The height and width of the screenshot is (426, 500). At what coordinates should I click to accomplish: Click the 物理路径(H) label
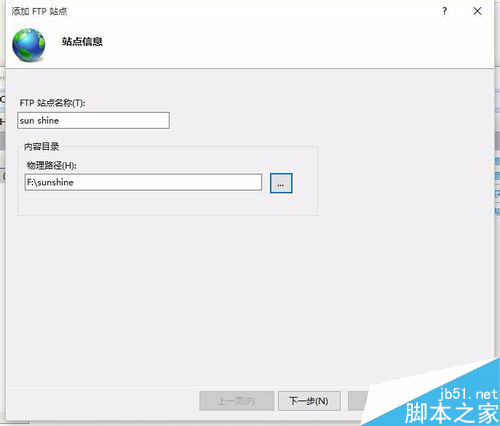pyautogui.click(x=52, y=165)
